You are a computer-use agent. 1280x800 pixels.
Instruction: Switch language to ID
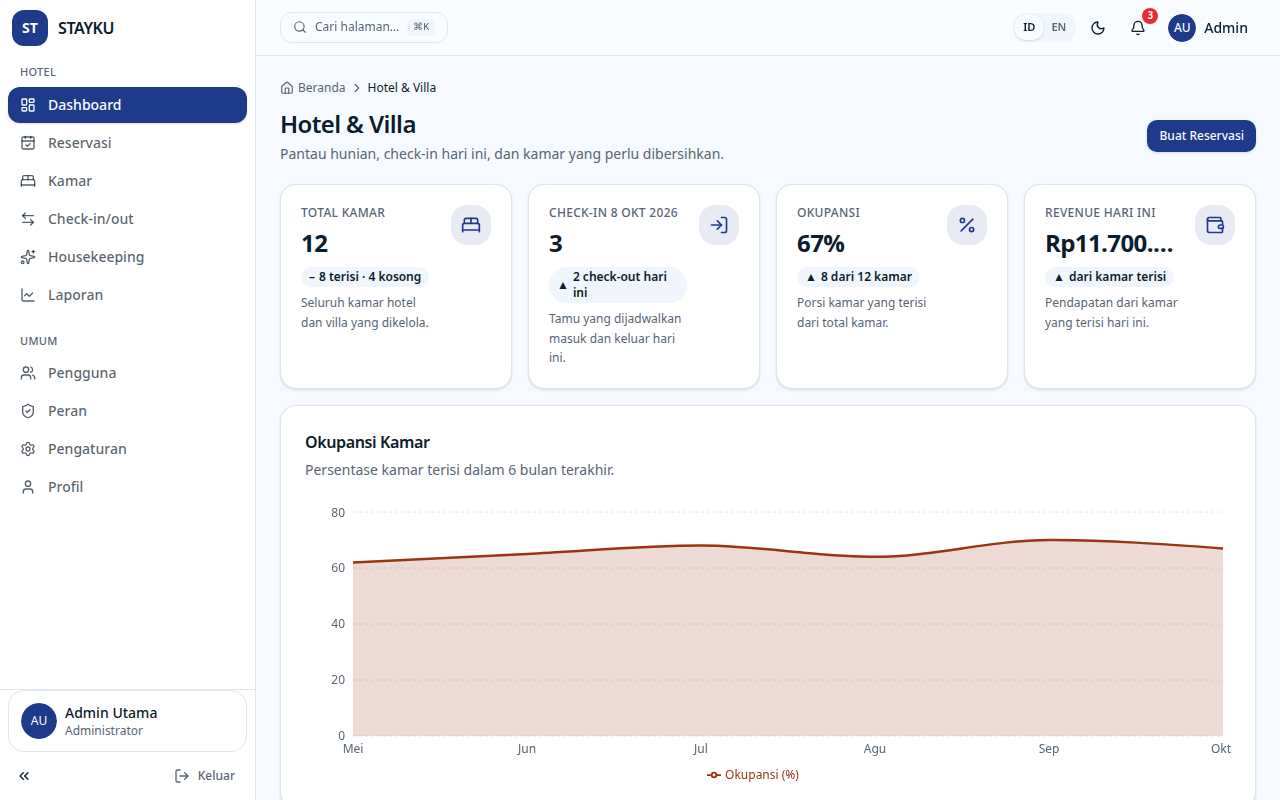click(x=1029, y=27)
